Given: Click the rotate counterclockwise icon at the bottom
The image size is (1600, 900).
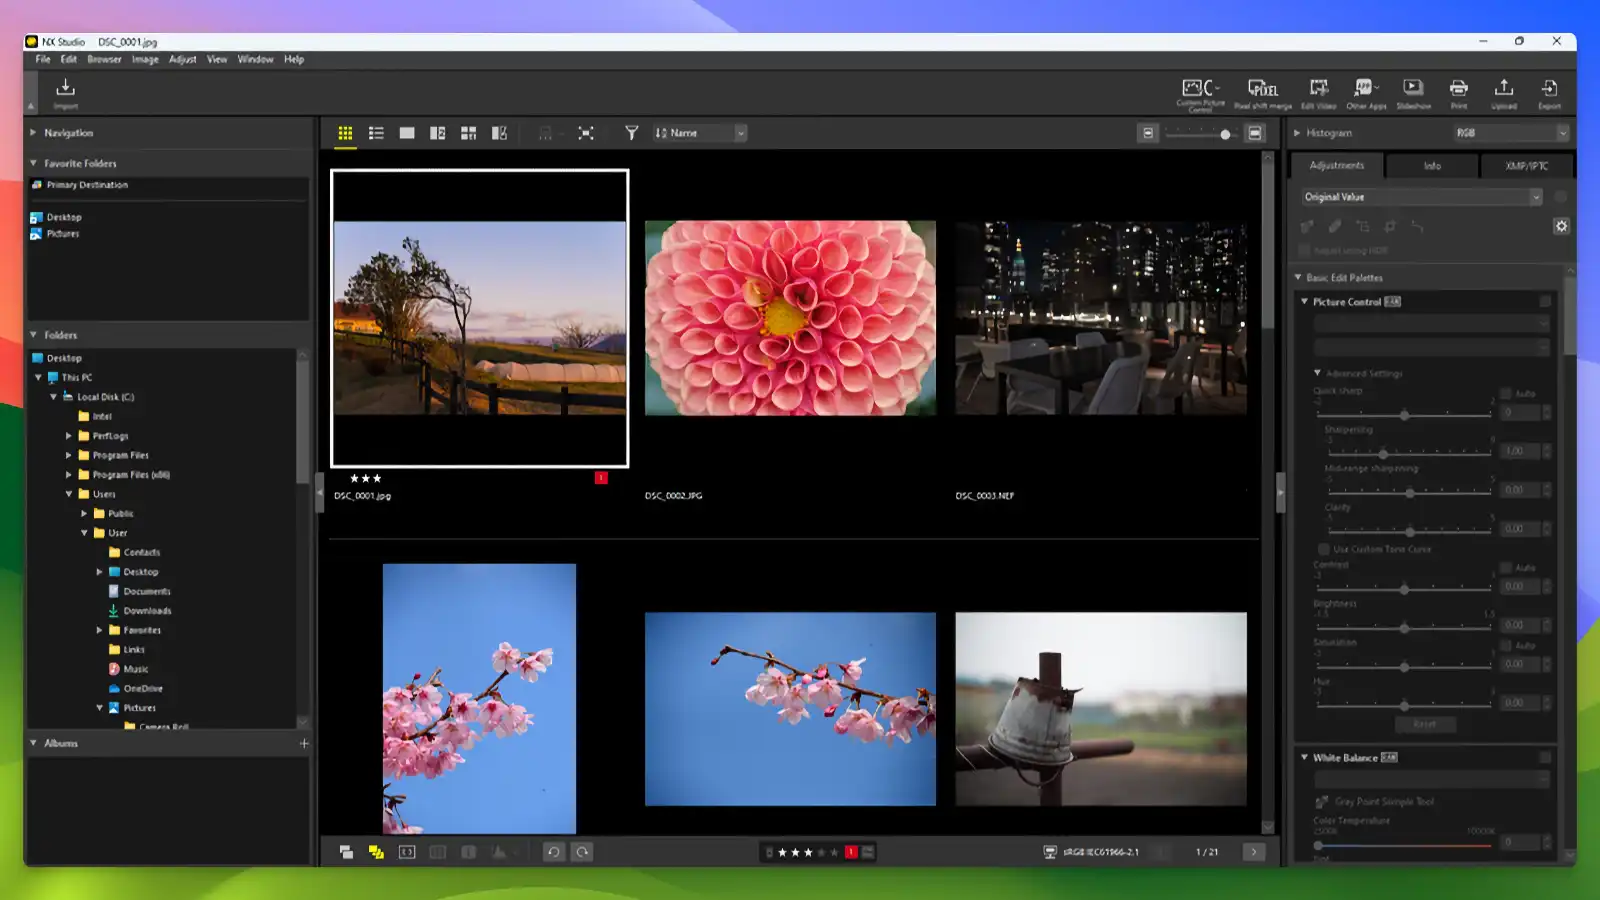Looking at the screenshot, I should (556, 851).
